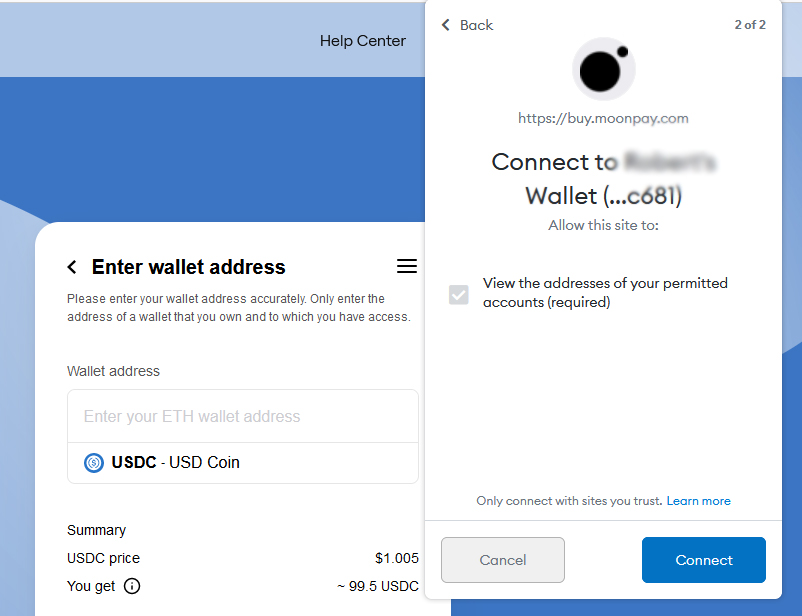The width and height of the screenshot is (802, 616).
Task: Focus the ETH wallet address field
Action: [x=243, y=416]
